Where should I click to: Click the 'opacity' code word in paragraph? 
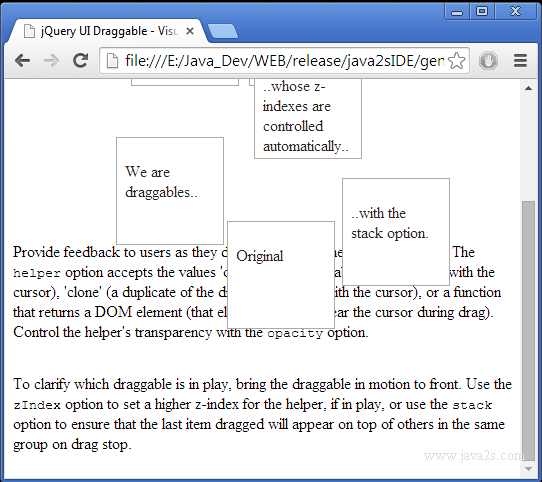[x=295, y=333]
